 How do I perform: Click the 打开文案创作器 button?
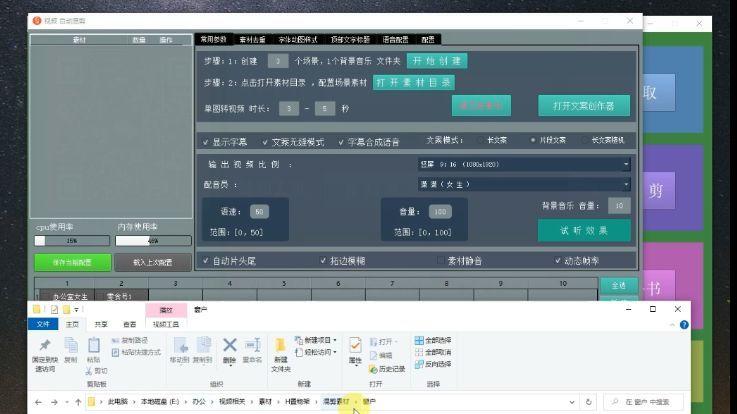[x=584, y=106]
